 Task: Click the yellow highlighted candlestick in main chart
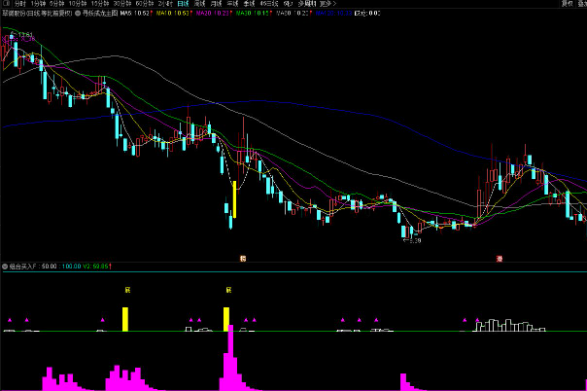(234, 199)
